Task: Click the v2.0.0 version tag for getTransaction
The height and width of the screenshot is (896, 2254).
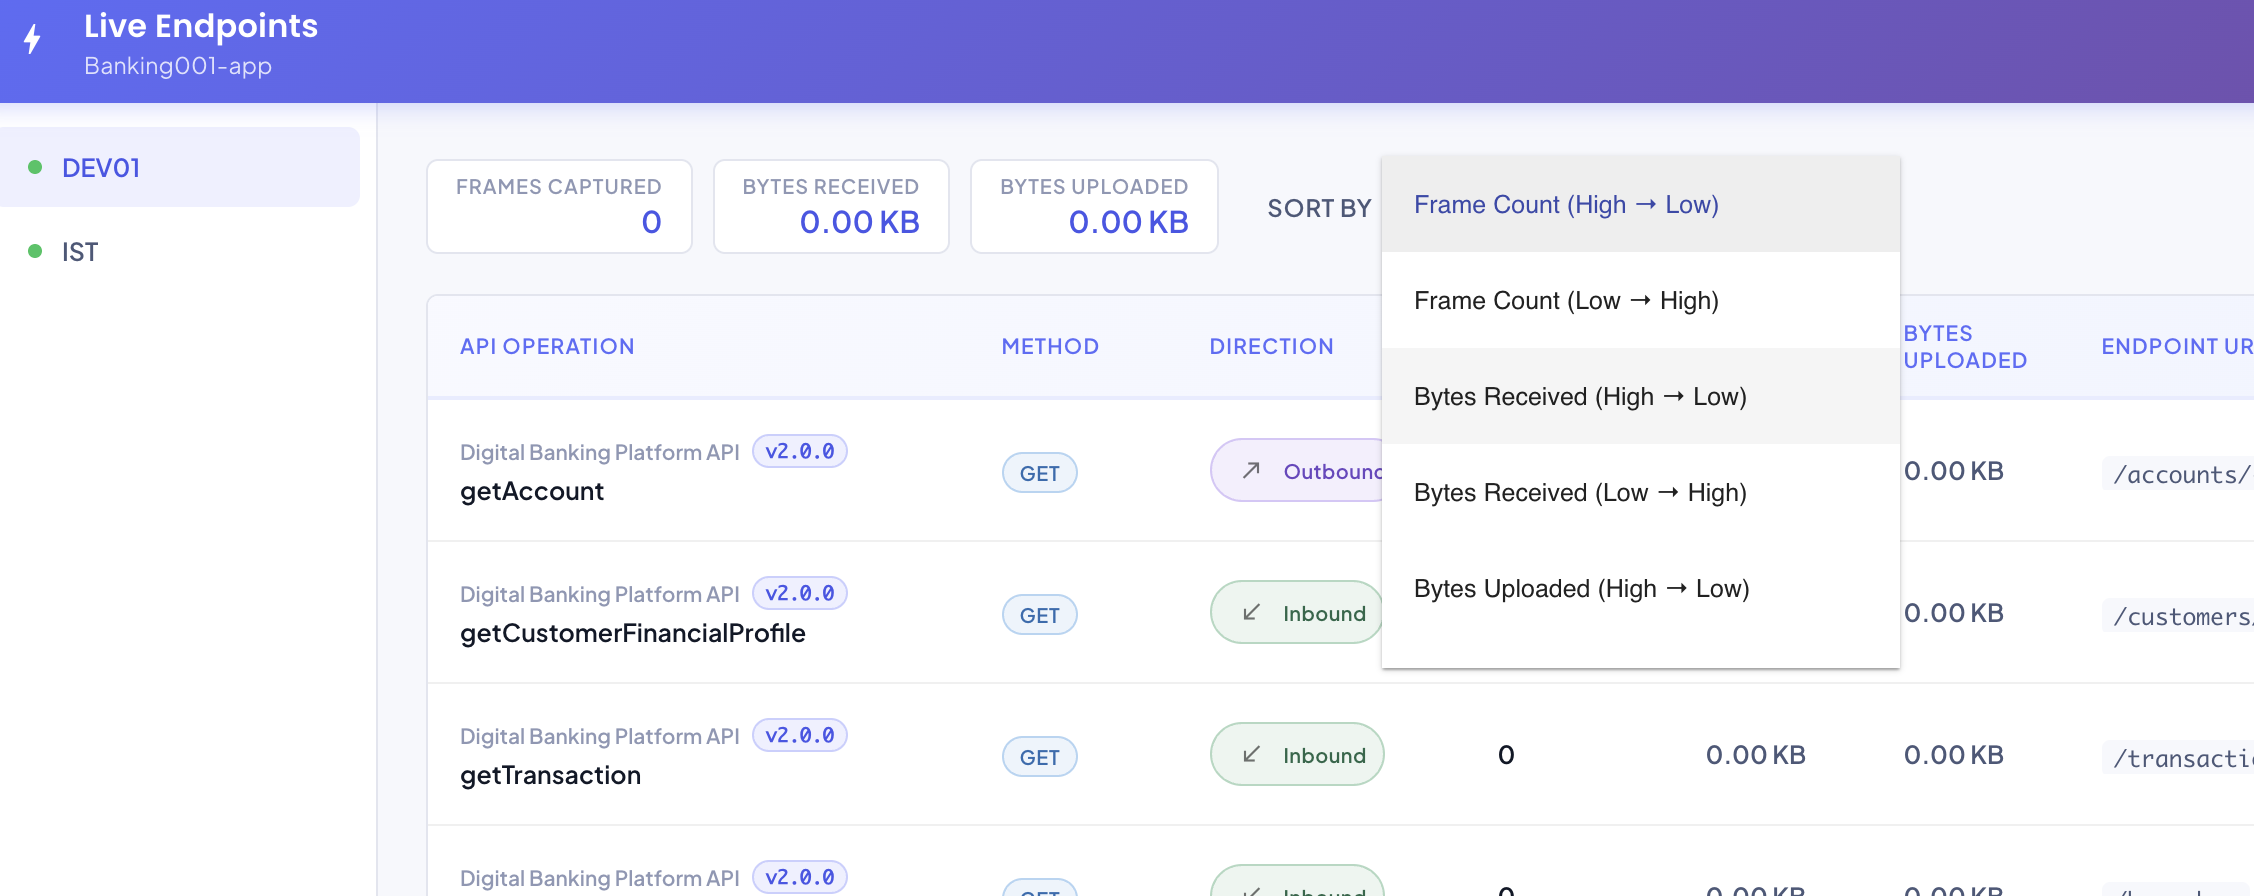Action: [799, 735]
